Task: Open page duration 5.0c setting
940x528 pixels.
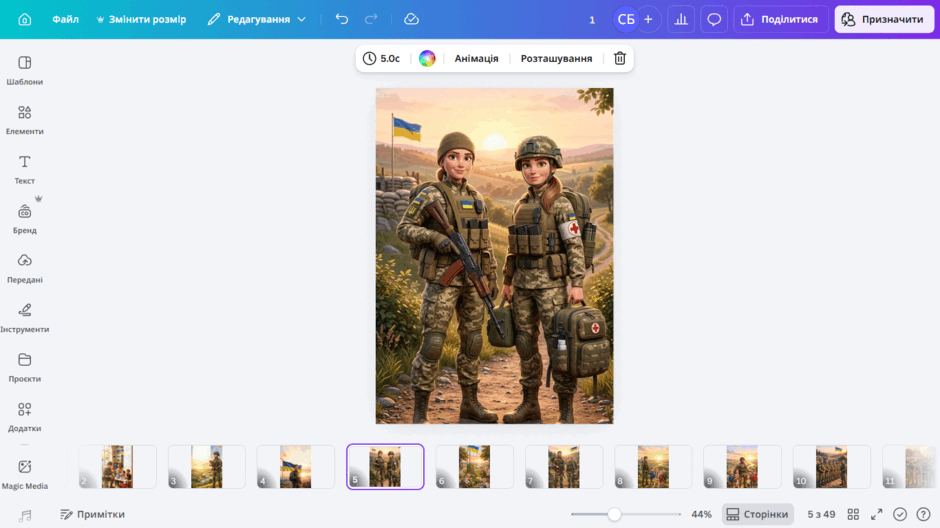Action: click(381, 58)
